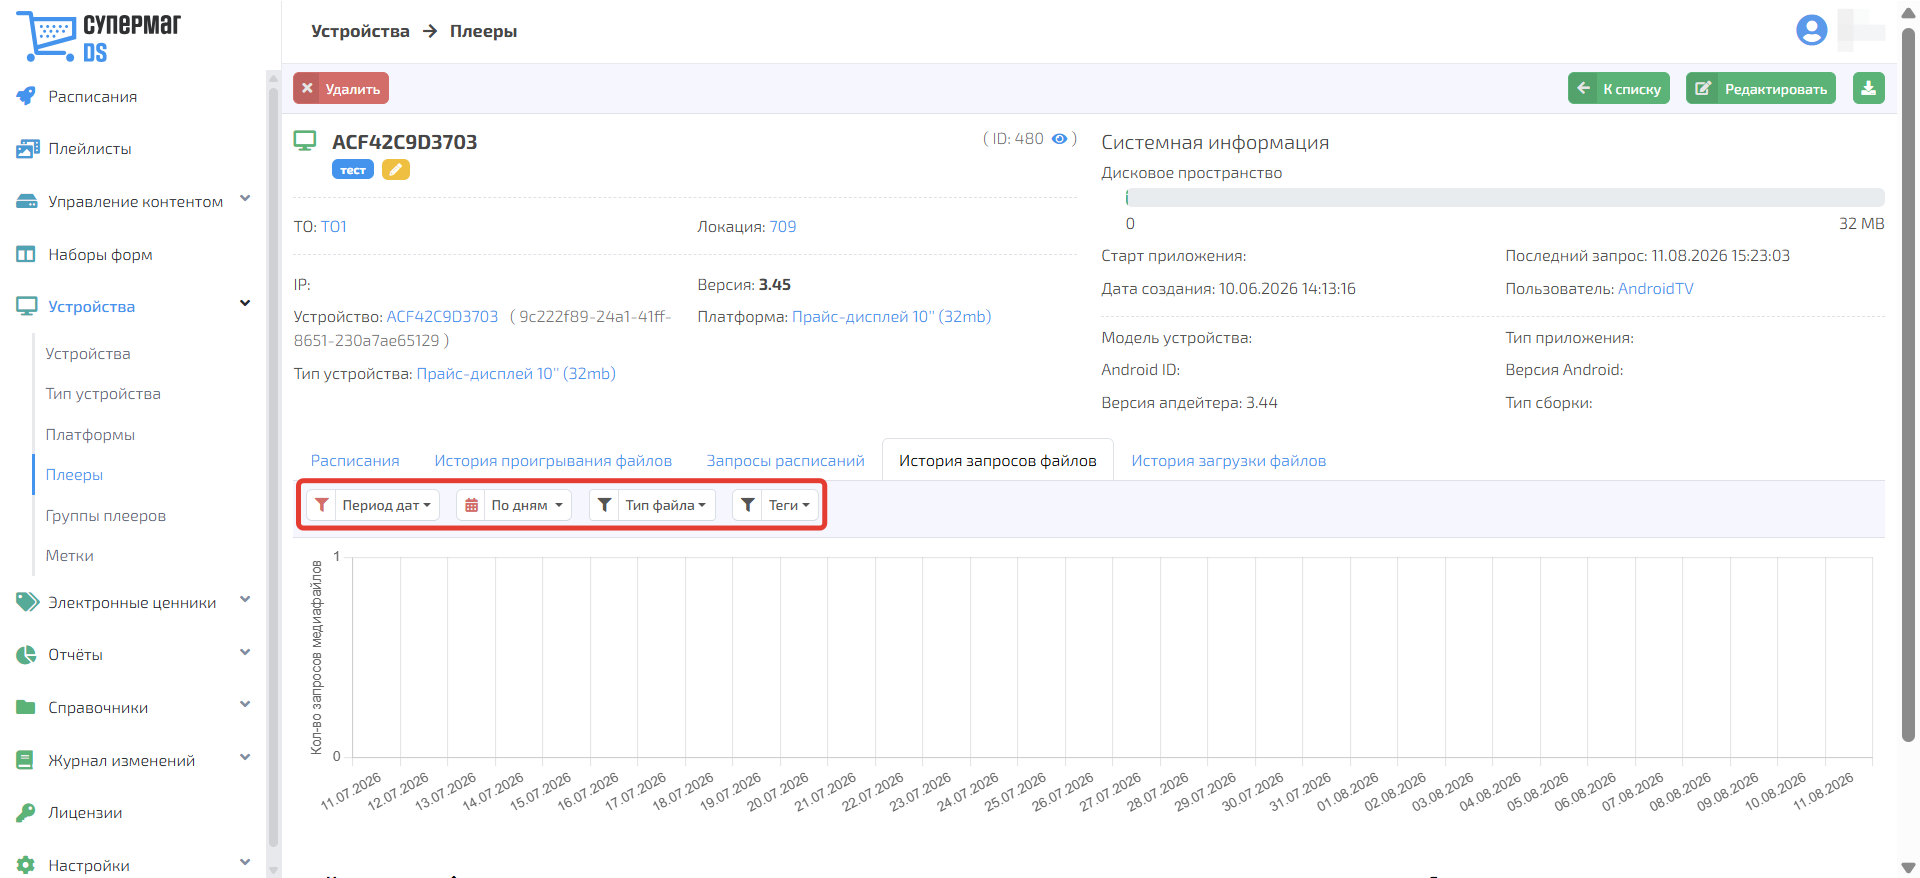Click the Настройки gear icon
1920x878 pixels.
point(26,865)
